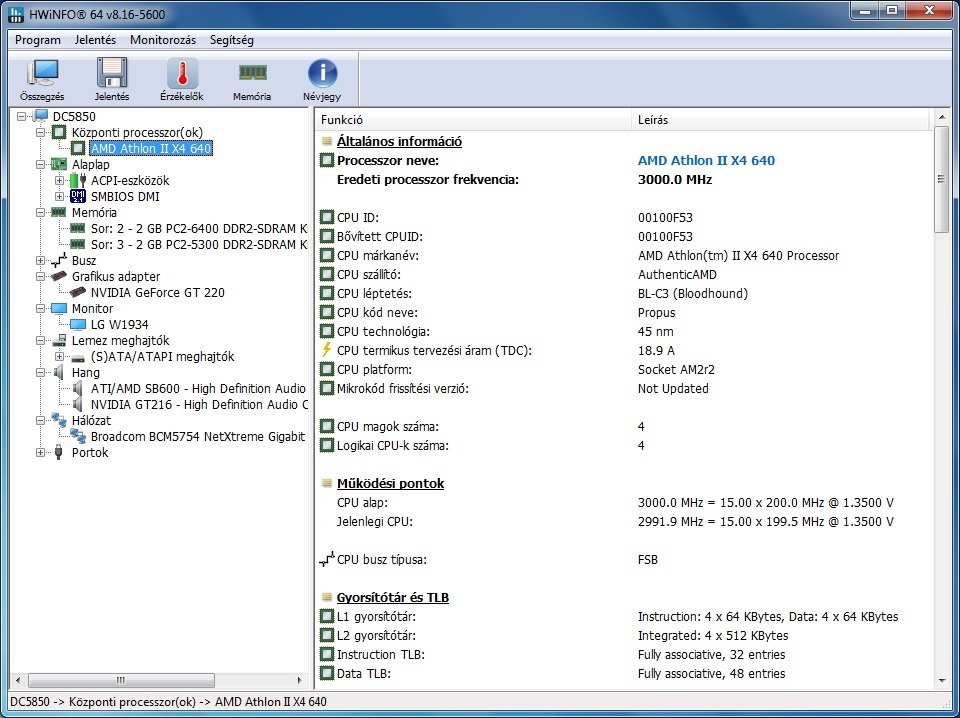This screenshot has height=718, width=960.
Task: Click the L2 gyorsítótár row
Action: tap(624, 635)
